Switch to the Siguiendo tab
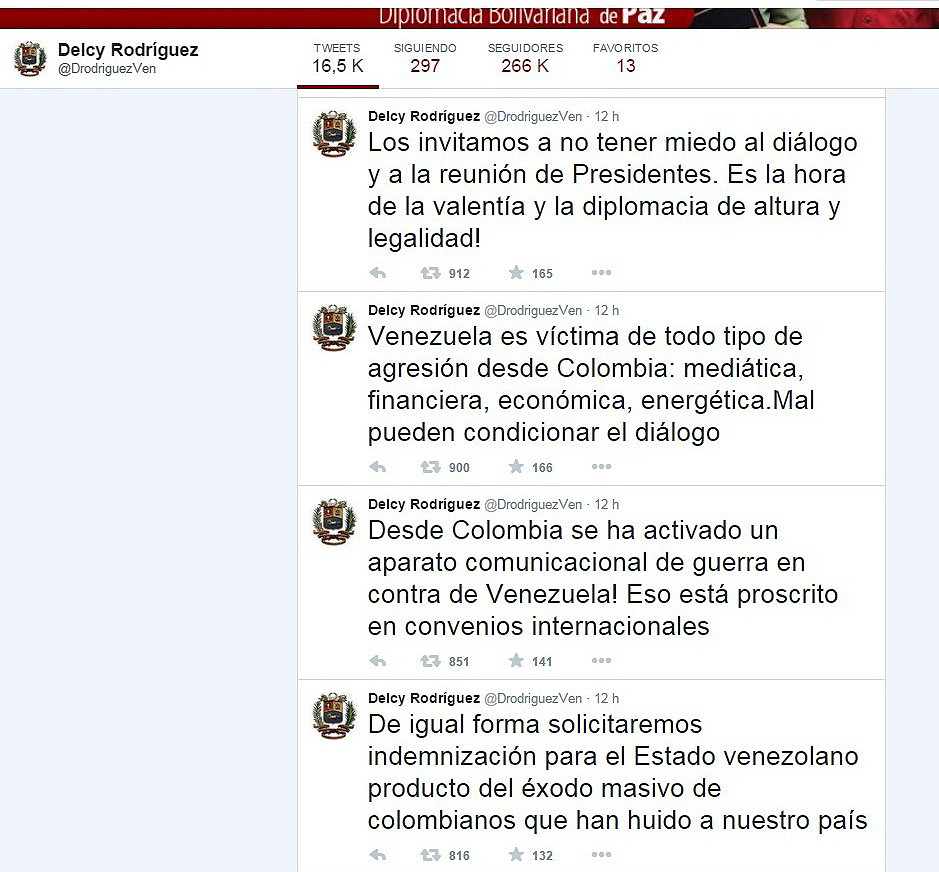This screenshot has width=939, height=872. pyautogui.click(x=425, y=58)
